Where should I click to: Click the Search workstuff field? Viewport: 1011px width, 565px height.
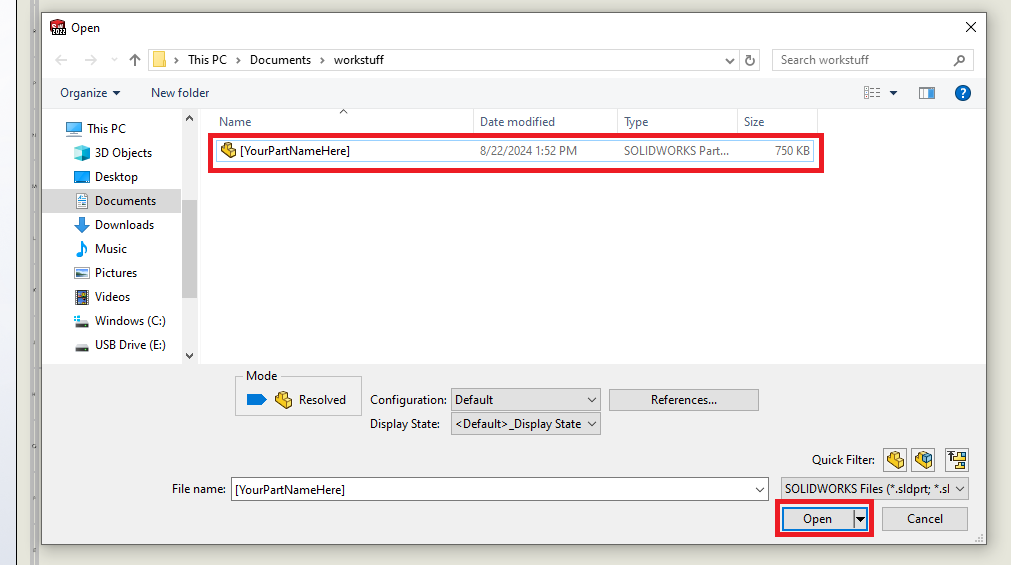click(x=864, y=60)
